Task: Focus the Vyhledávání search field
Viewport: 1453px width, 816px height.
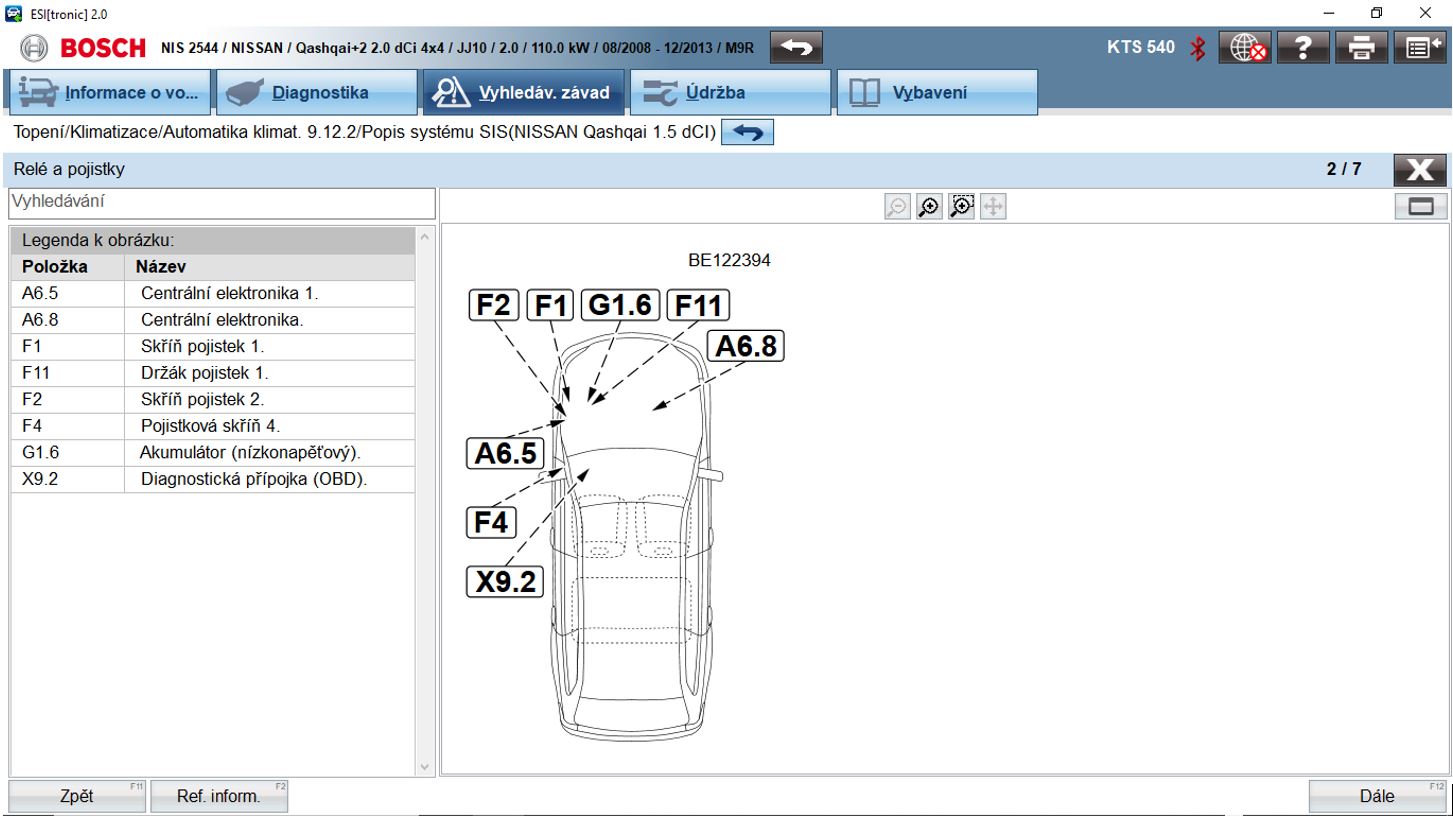Action: click(222, 203)
